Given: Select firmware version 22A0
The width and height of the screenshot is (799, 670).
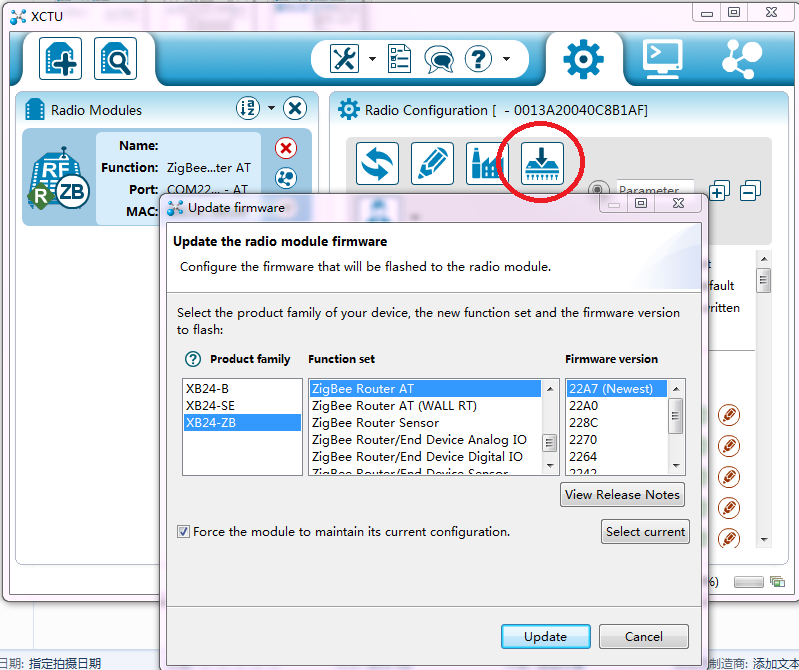Looking at the screenshot, I should point(617,406).
